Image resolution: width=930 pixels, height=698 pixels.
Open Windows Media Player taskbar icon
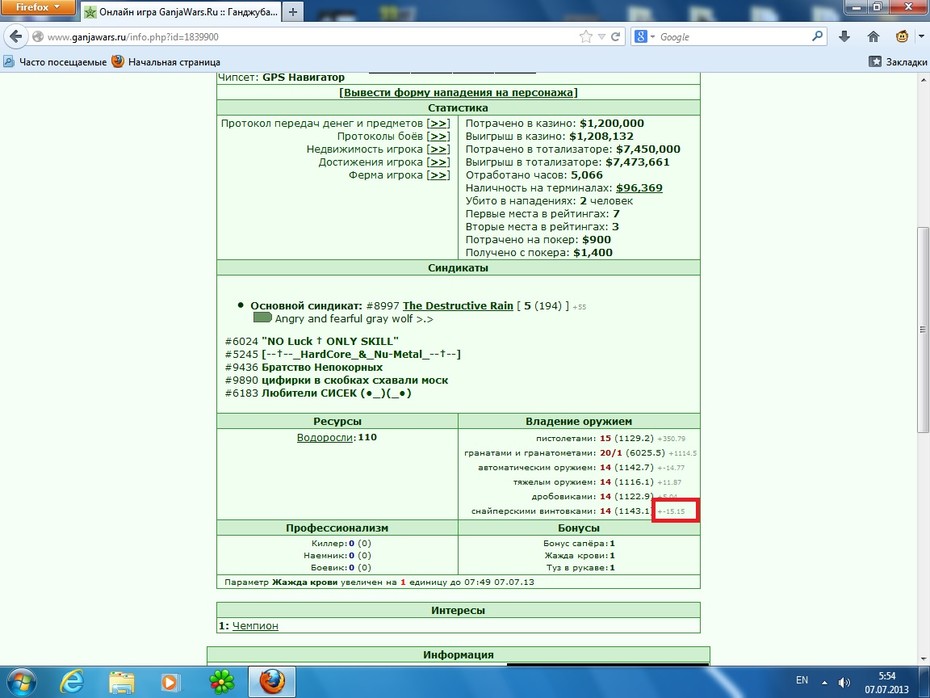171,682
